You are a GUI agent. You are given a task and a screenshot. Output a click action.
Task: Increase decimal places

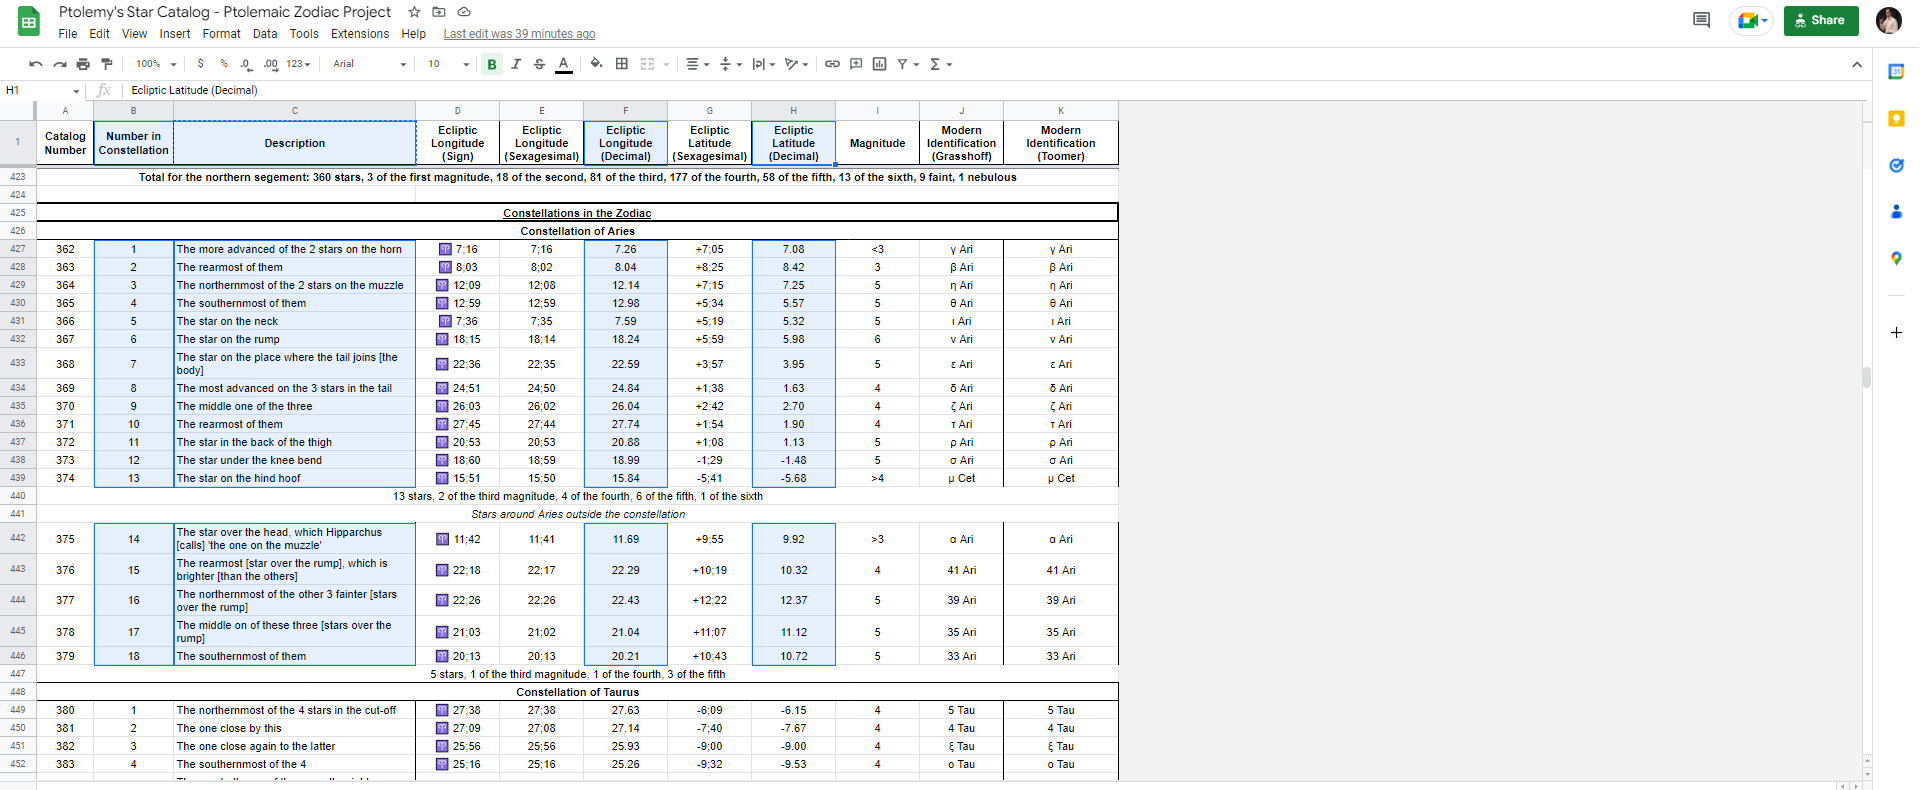[x=271, y=64]
